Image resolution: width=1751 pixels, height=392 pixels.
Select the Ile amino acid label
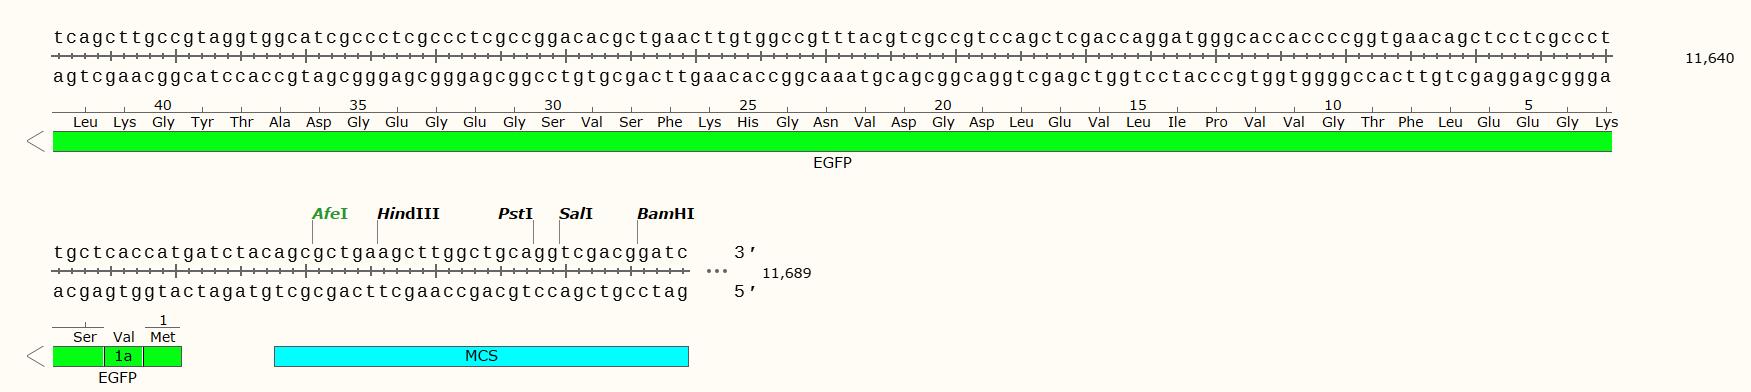pyautogui.click(x=1177, y=122)
